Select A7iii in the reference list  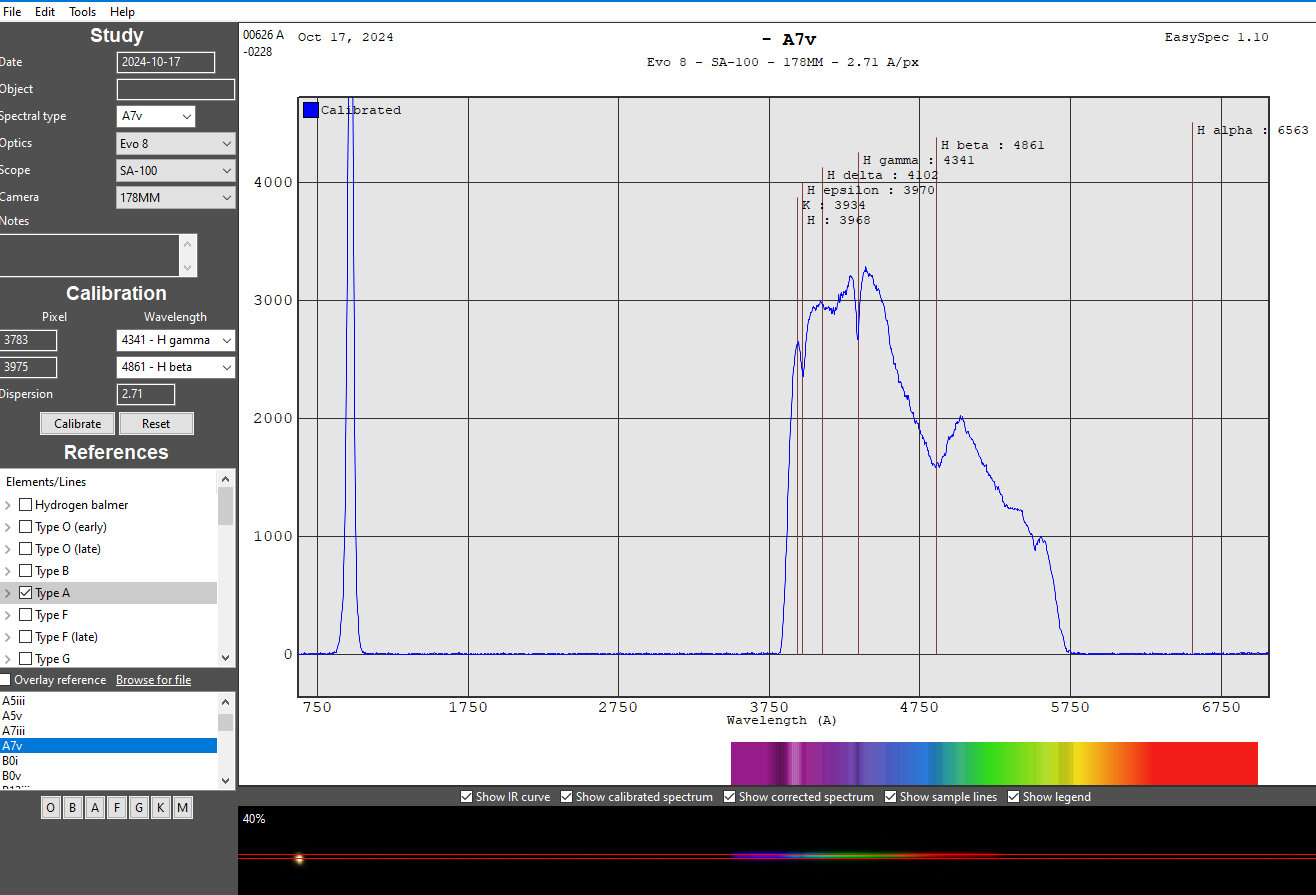108,731
